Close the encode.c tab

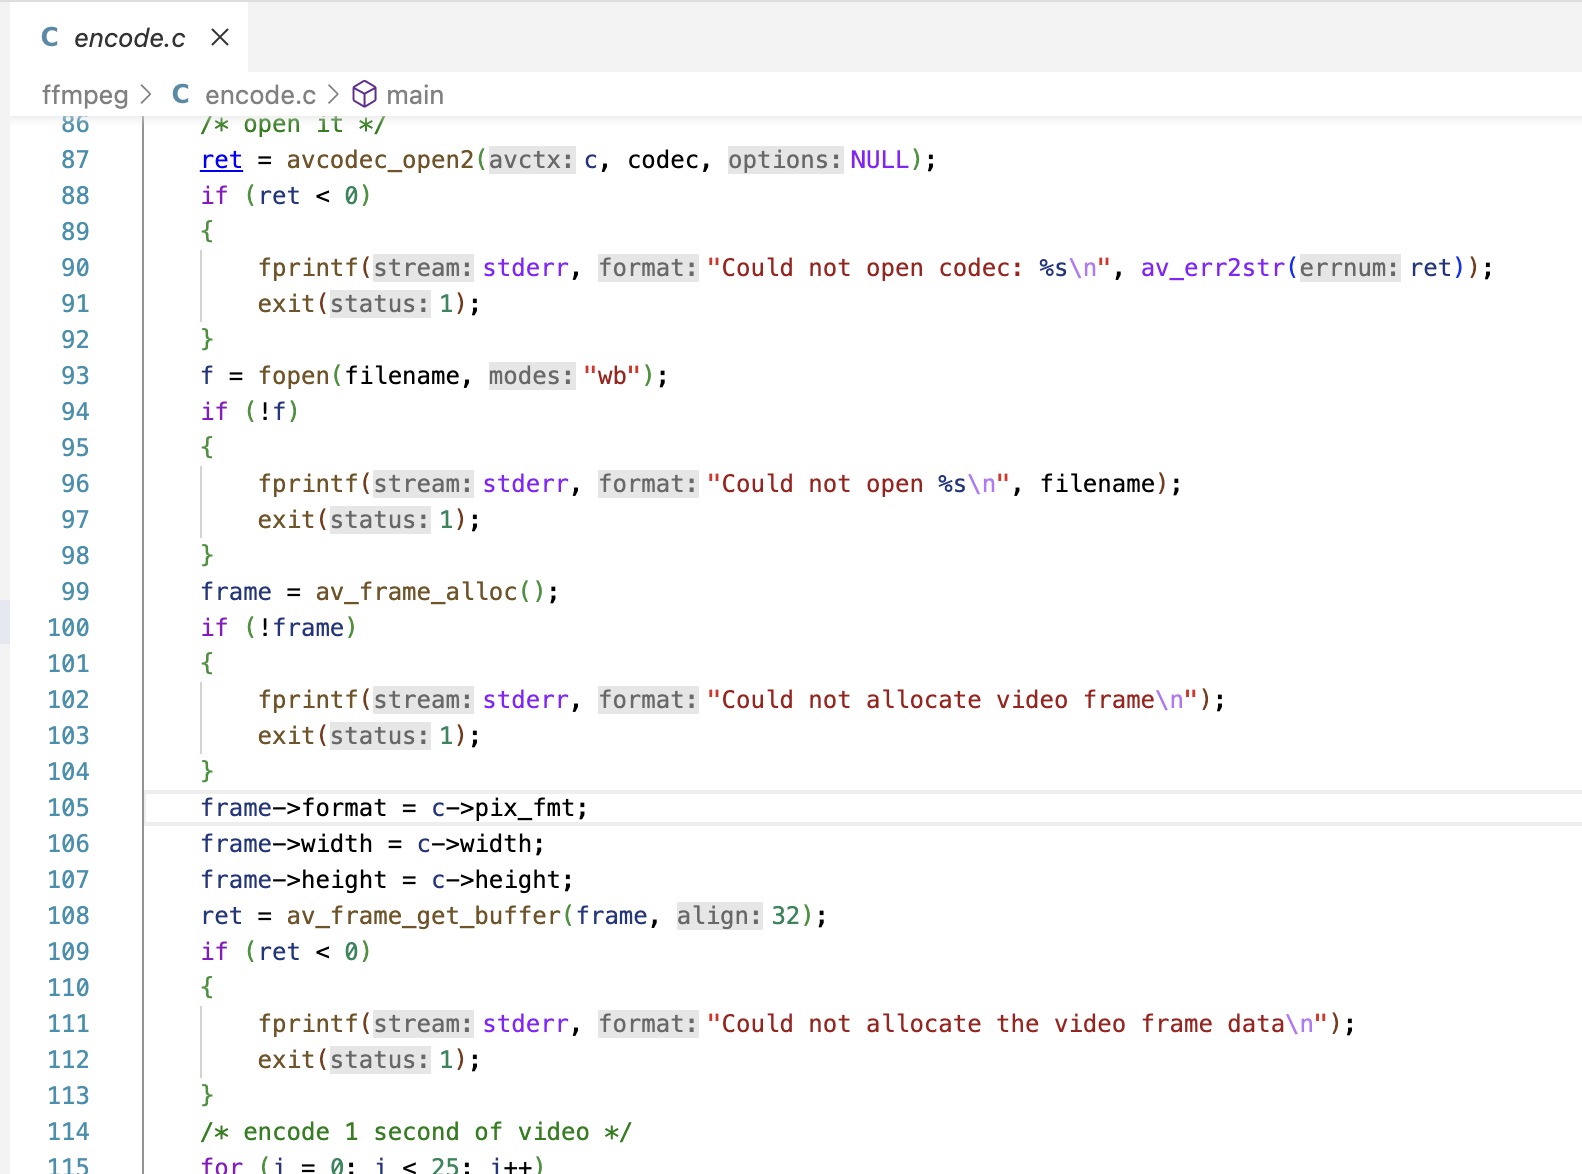tap(220, 37)
